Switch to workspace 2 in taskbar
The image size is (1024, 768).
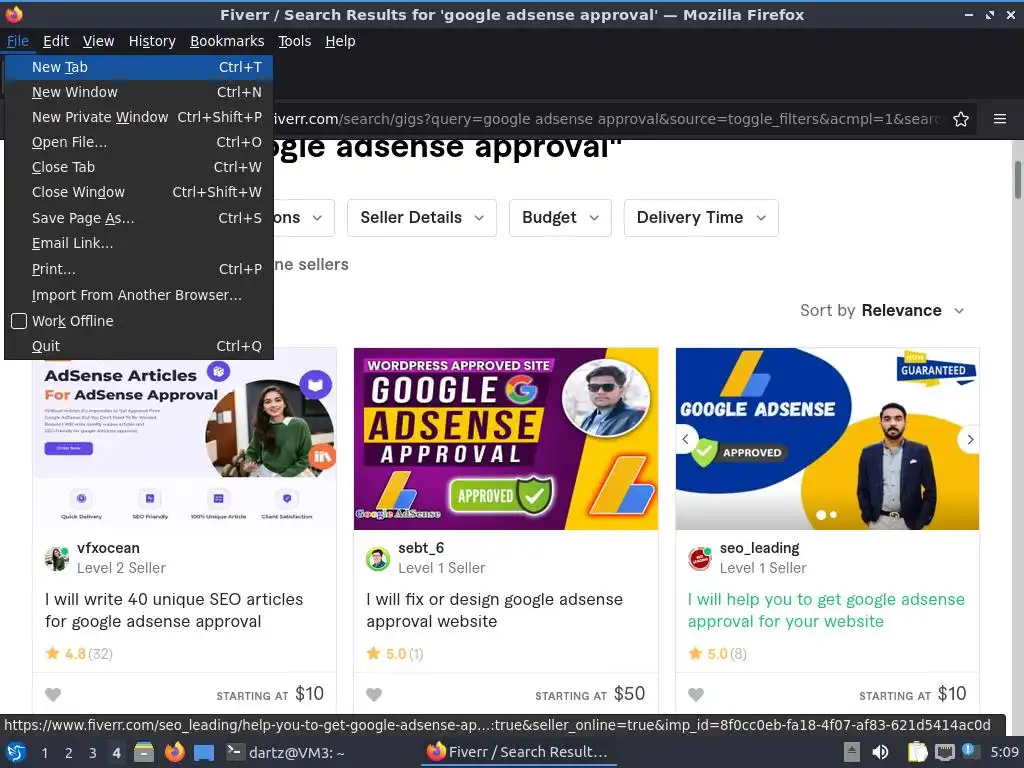(x=69, y=753)
